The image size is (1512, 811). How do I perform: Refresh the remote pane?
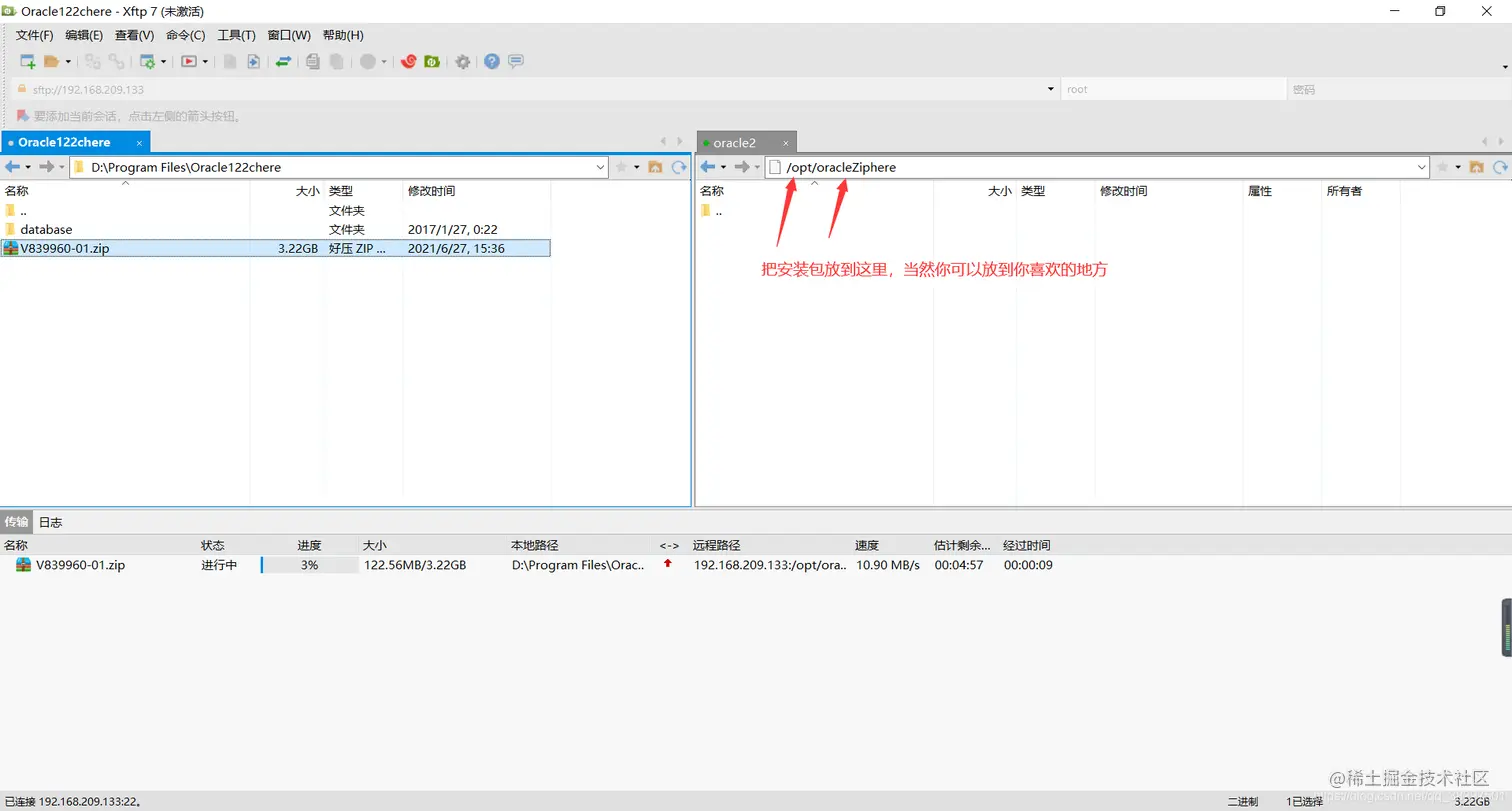pyautogui.click(x=1500, y=167)
